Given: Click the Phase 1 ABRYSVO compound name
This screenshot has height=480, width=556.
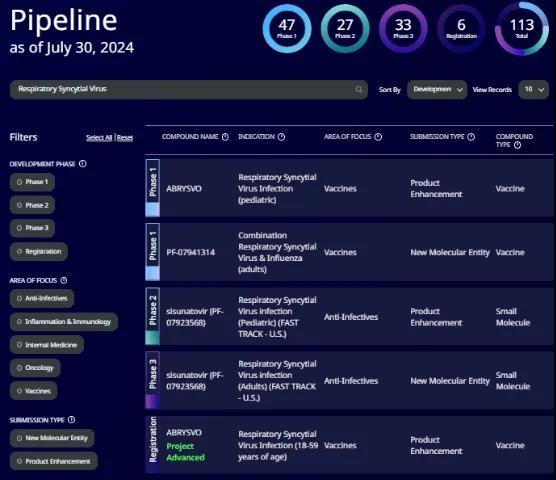Looking at the screenshot, I should pyautogui.click(x=184, y=189).
